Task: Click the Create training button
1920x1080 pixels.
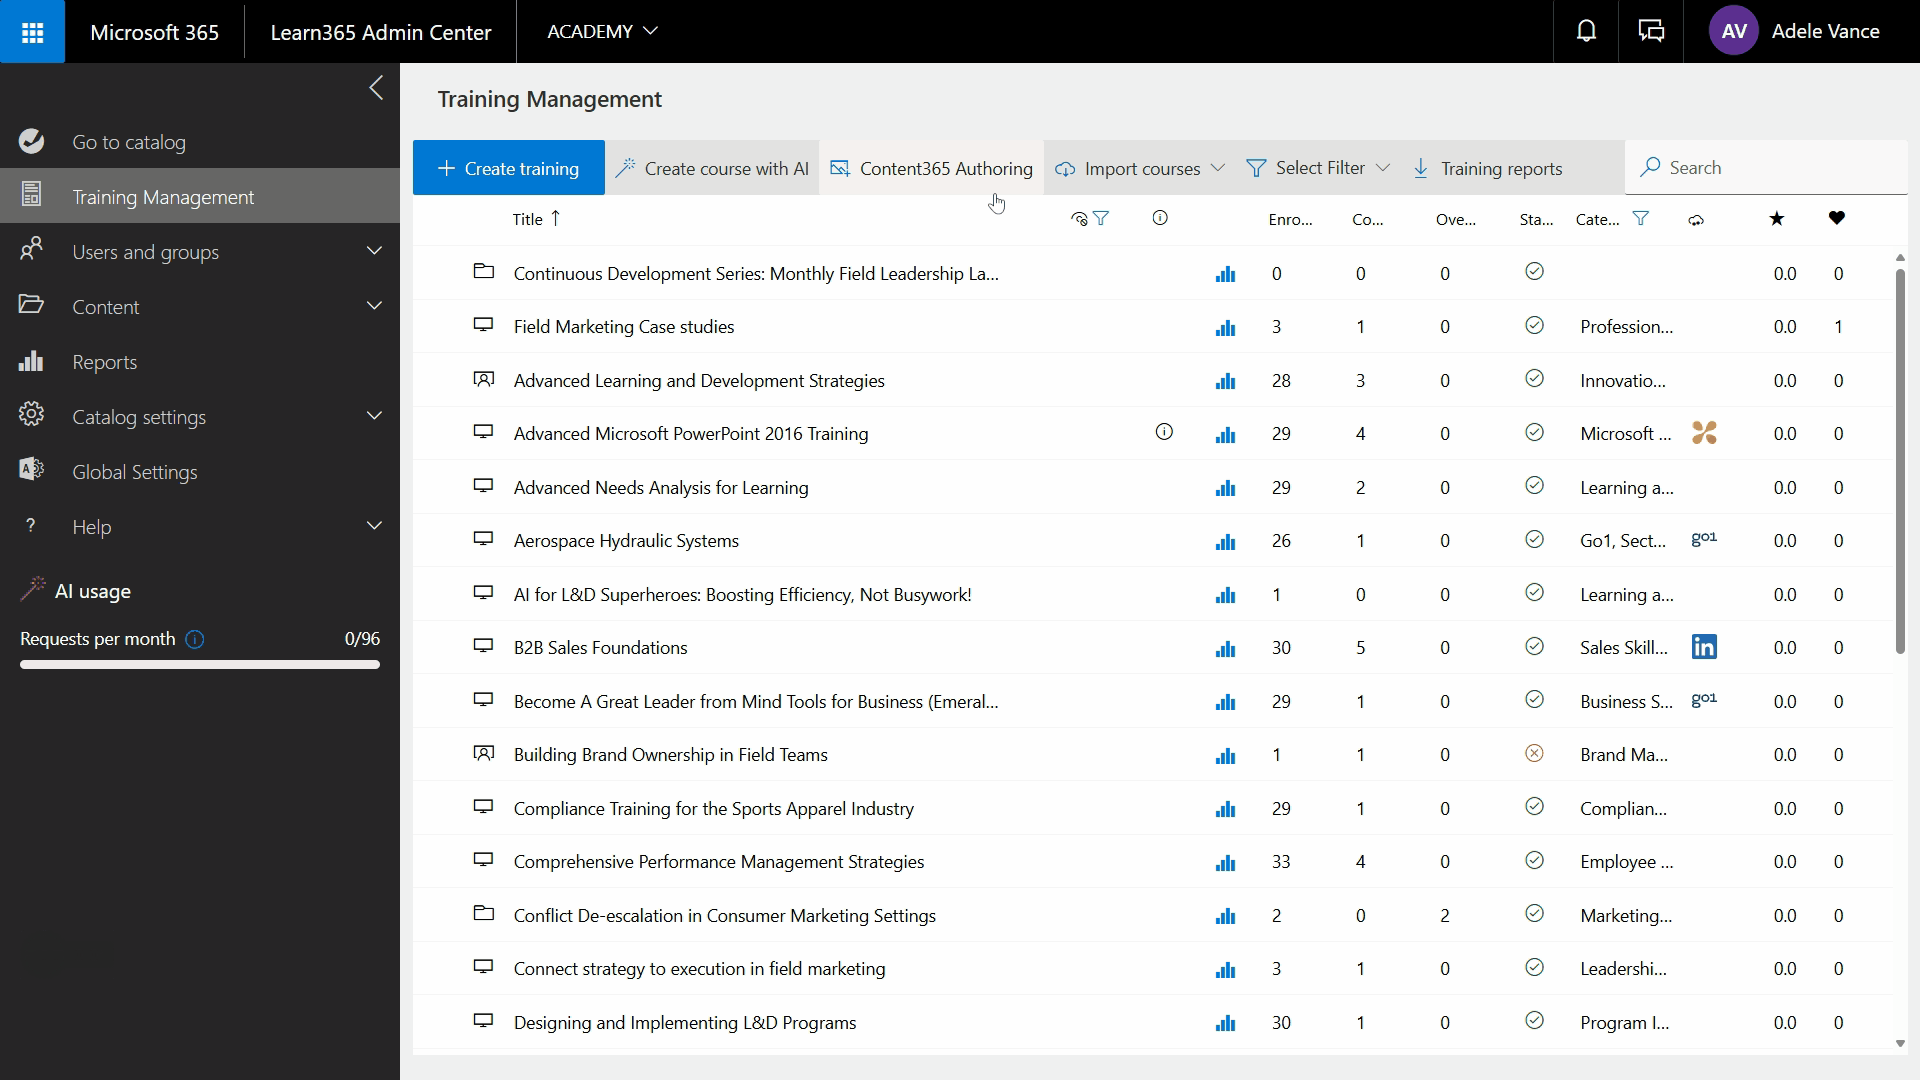Action: point(507,167)
